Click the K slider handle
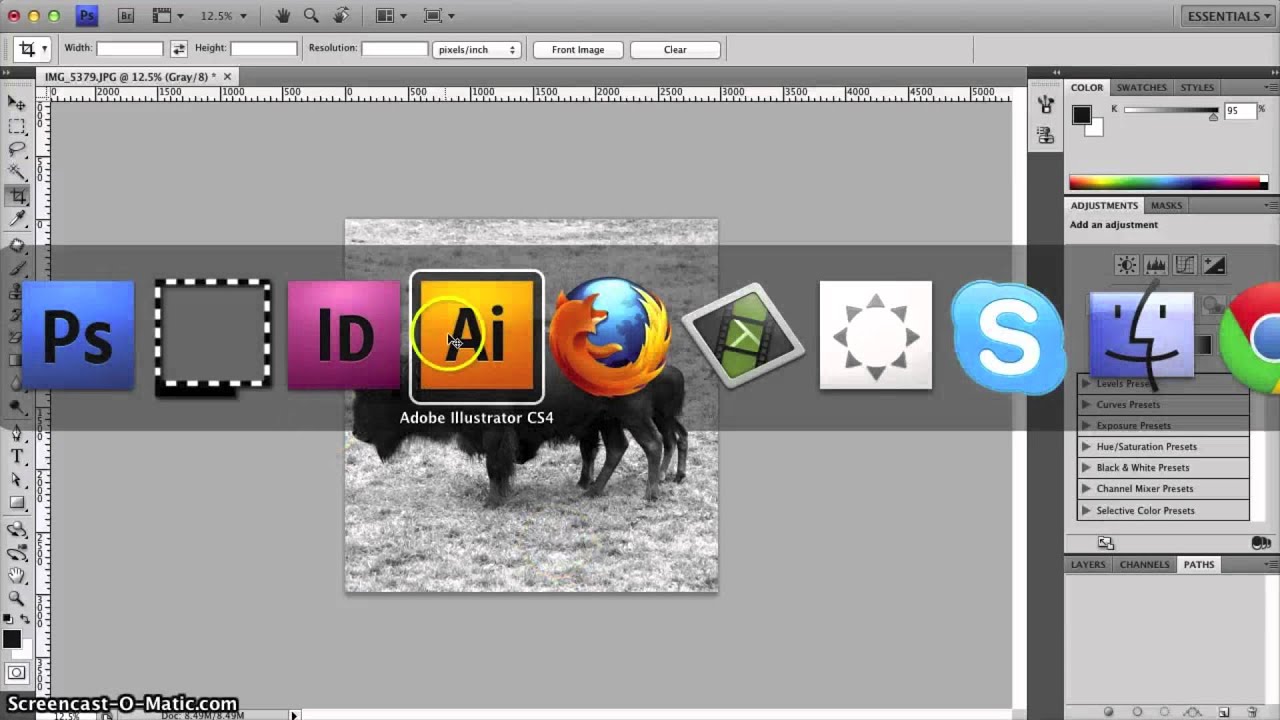Screen dimensions: 1280x720 point(1213,117)
